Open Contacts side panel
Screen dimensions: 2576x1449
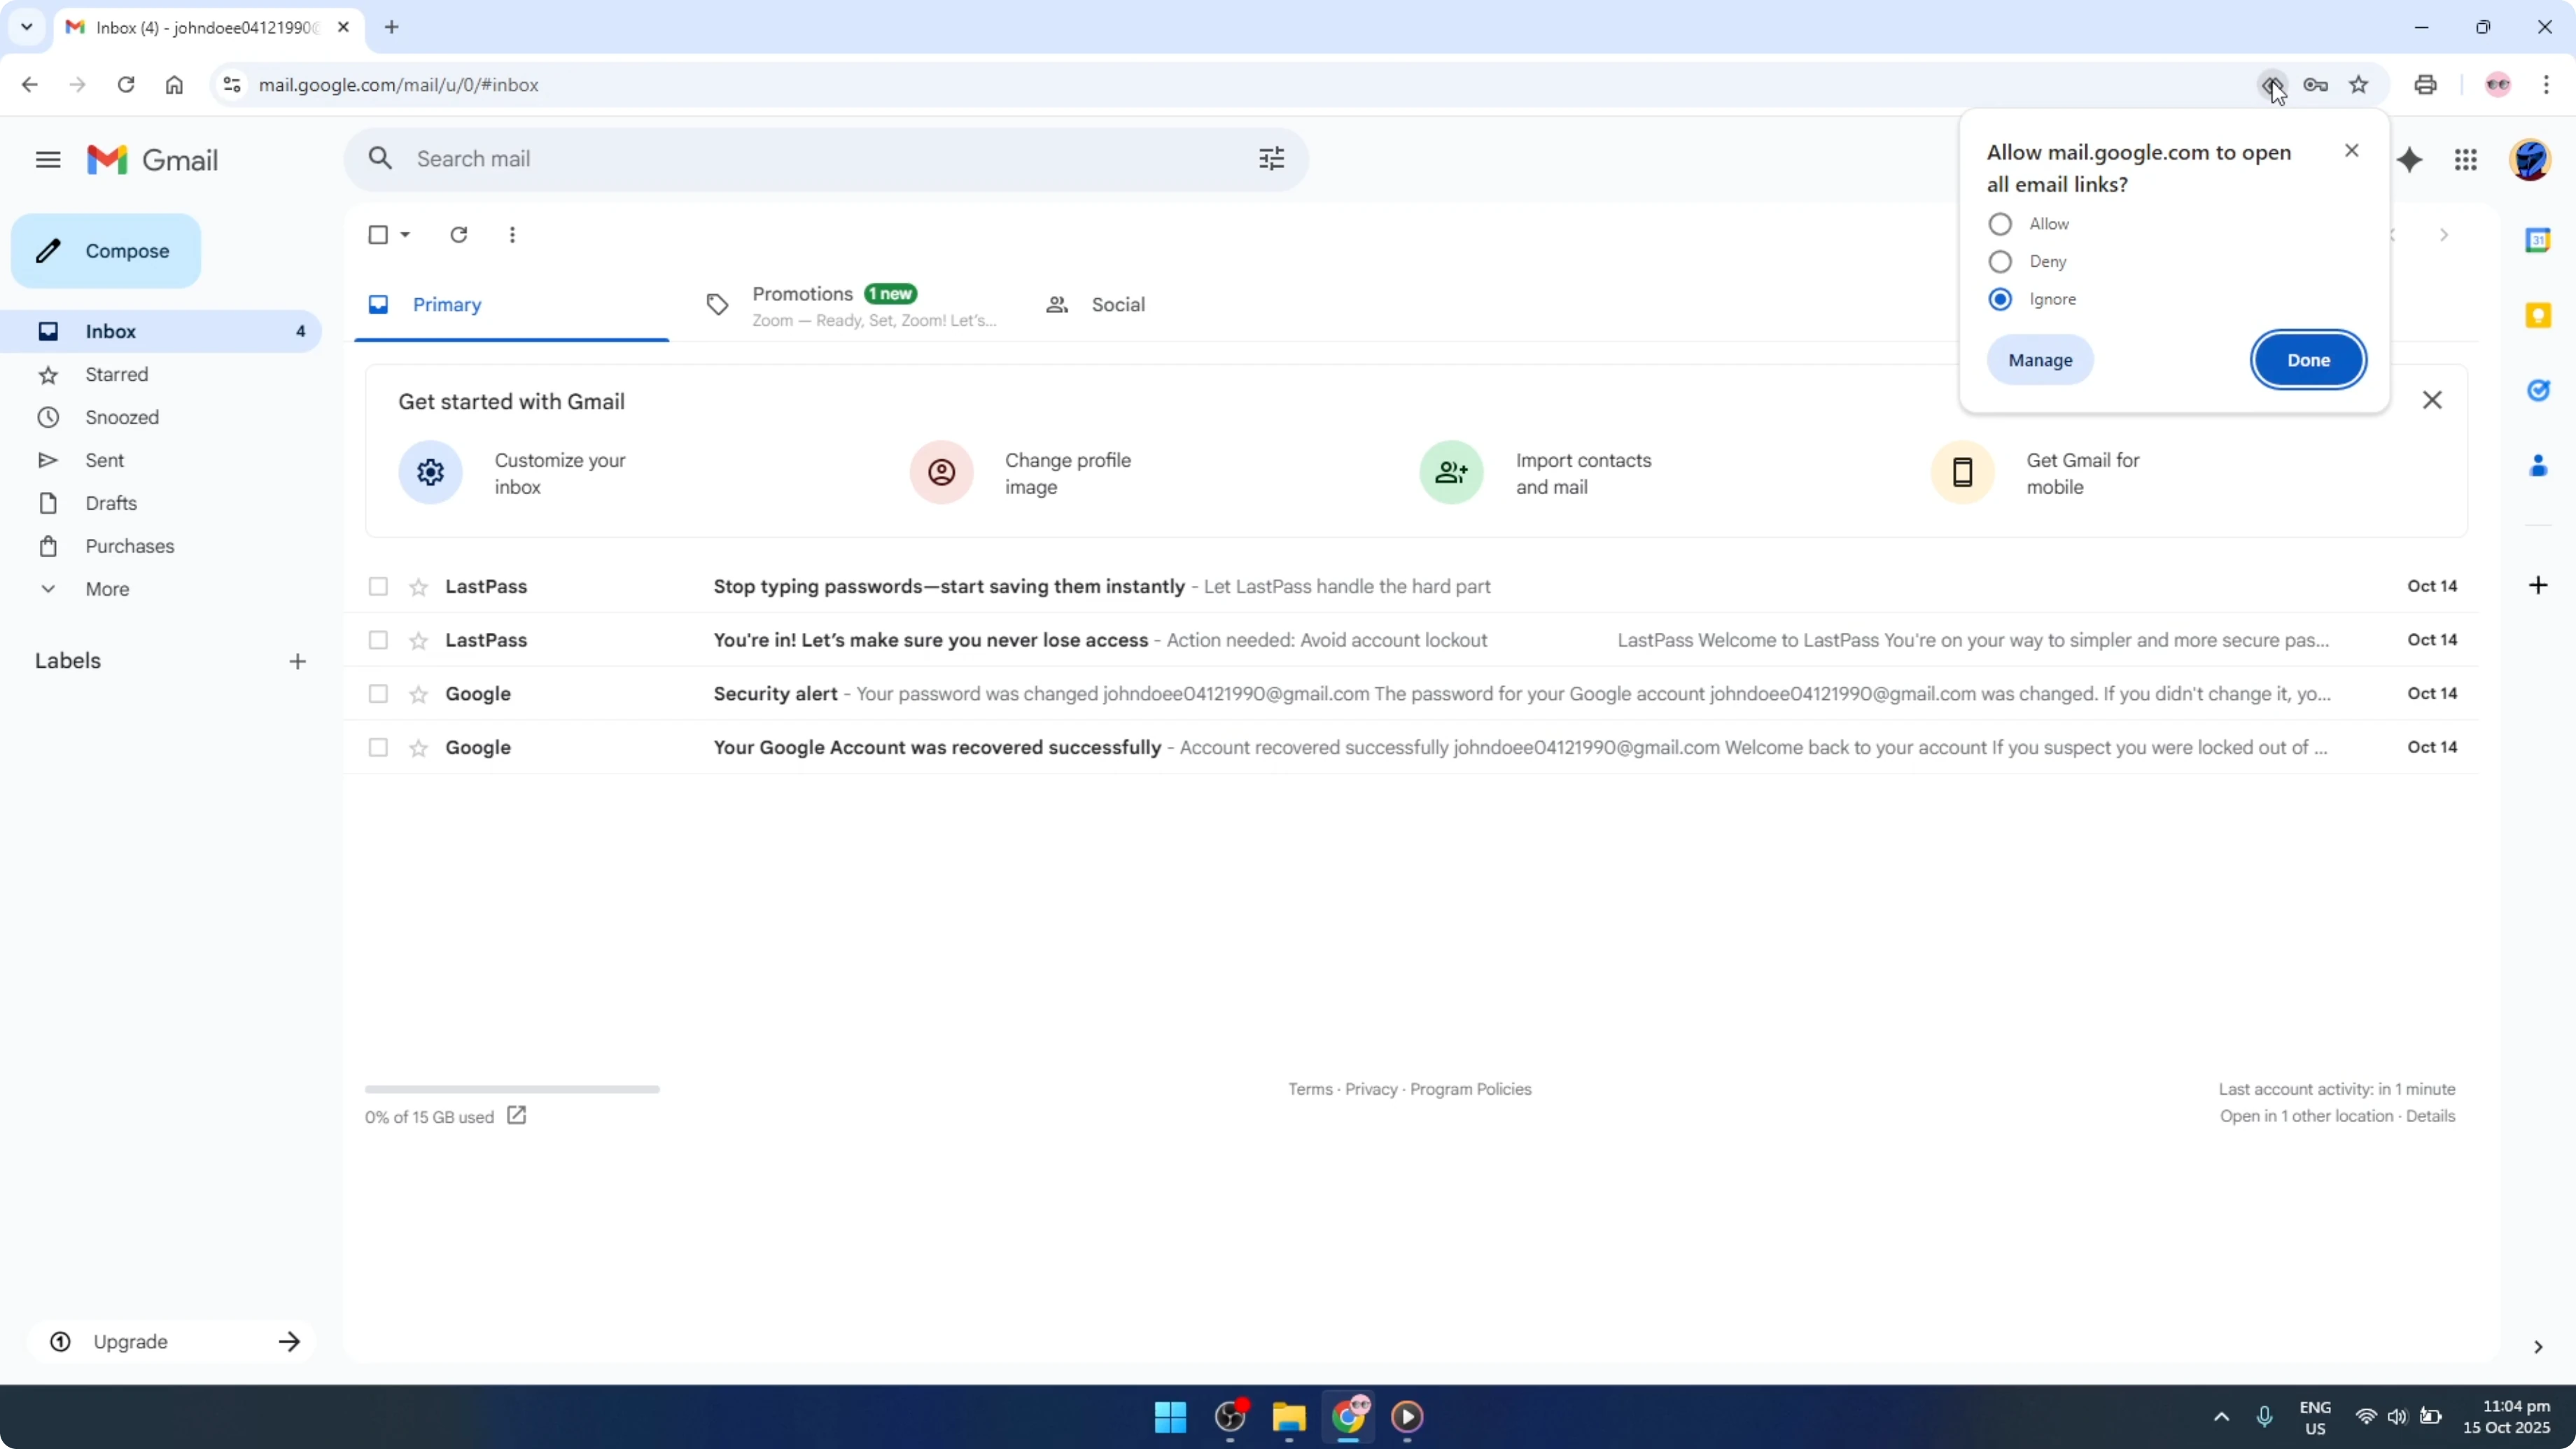(2538, 465)
